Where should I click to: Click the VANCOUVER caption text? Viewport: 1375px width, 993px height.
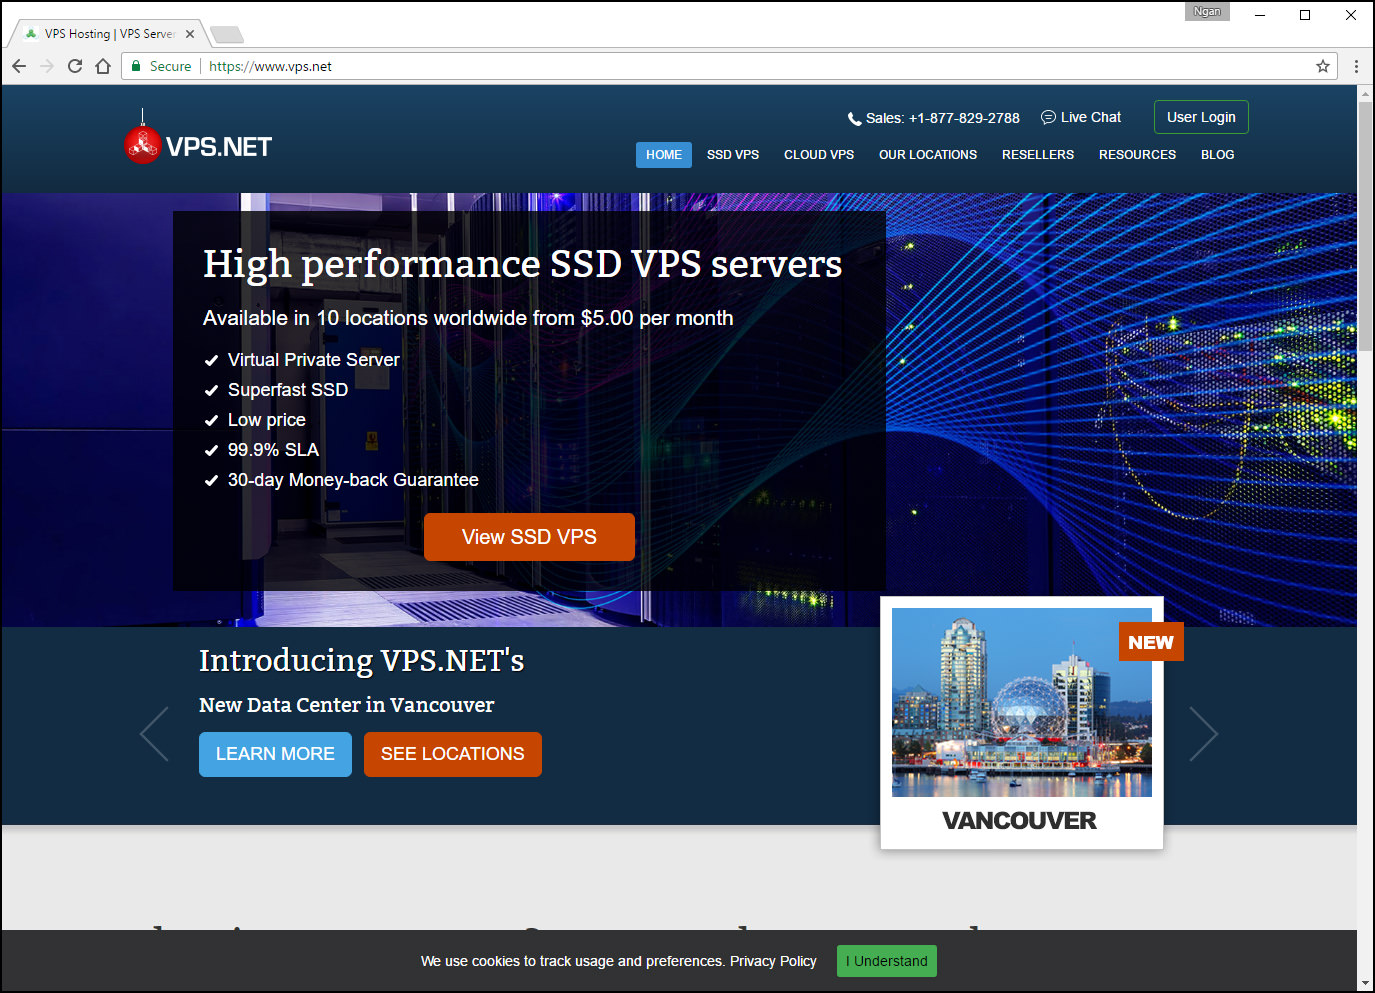(x=1020, y=821)
